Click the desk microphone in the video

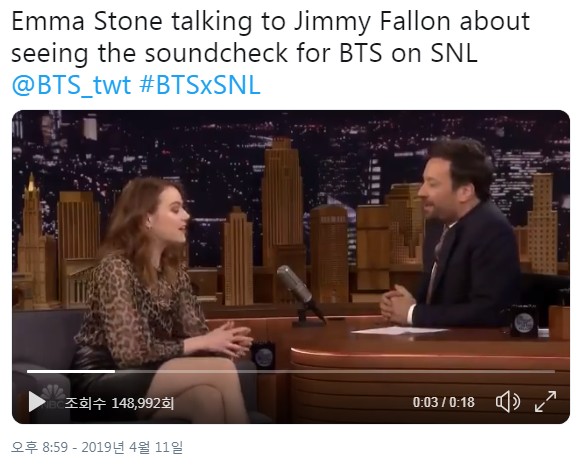[x=299, y=296]
